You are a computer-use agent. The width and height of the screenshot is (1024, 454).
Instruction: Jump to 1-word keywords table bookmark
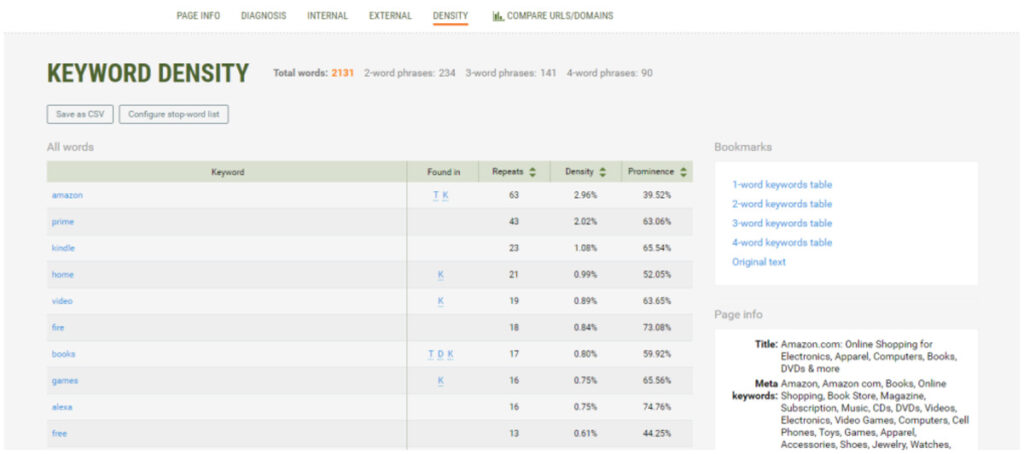[x=782, y=185]
